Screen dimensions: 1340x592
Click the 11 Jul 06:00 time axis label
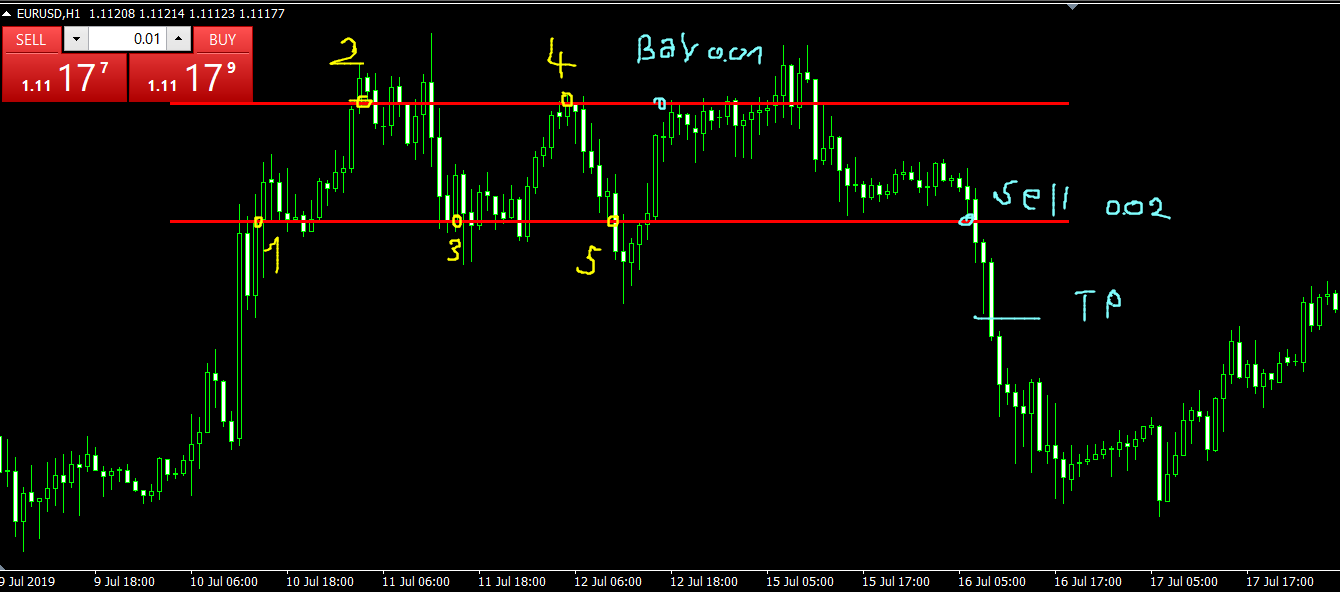click(x=416, y=581)
